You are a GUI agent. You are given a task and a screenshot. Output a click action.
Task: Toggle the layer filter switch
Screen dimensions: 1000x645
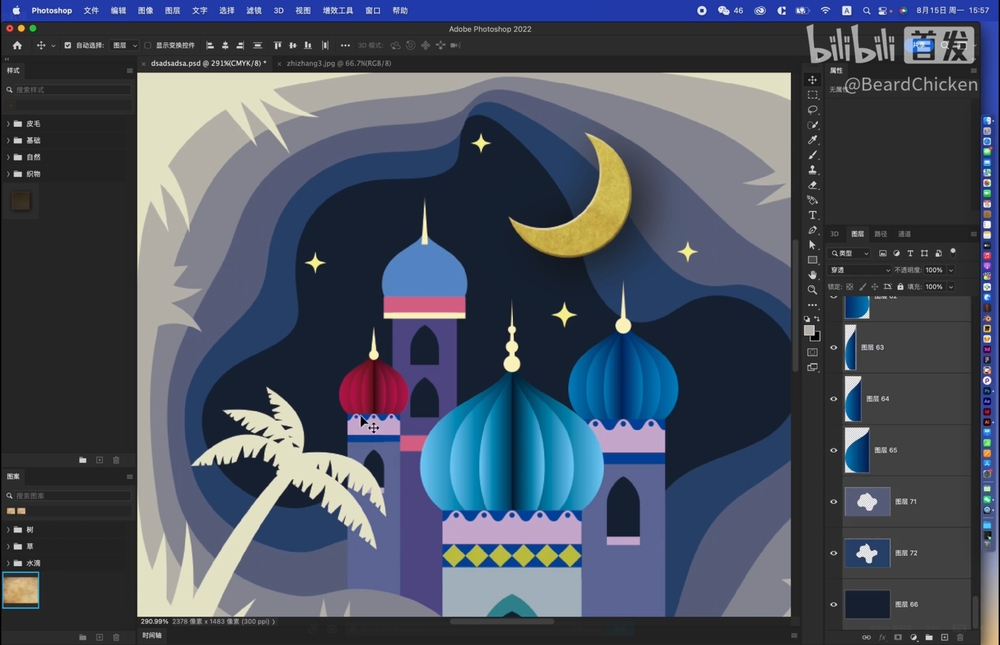[x=953, y=253]
